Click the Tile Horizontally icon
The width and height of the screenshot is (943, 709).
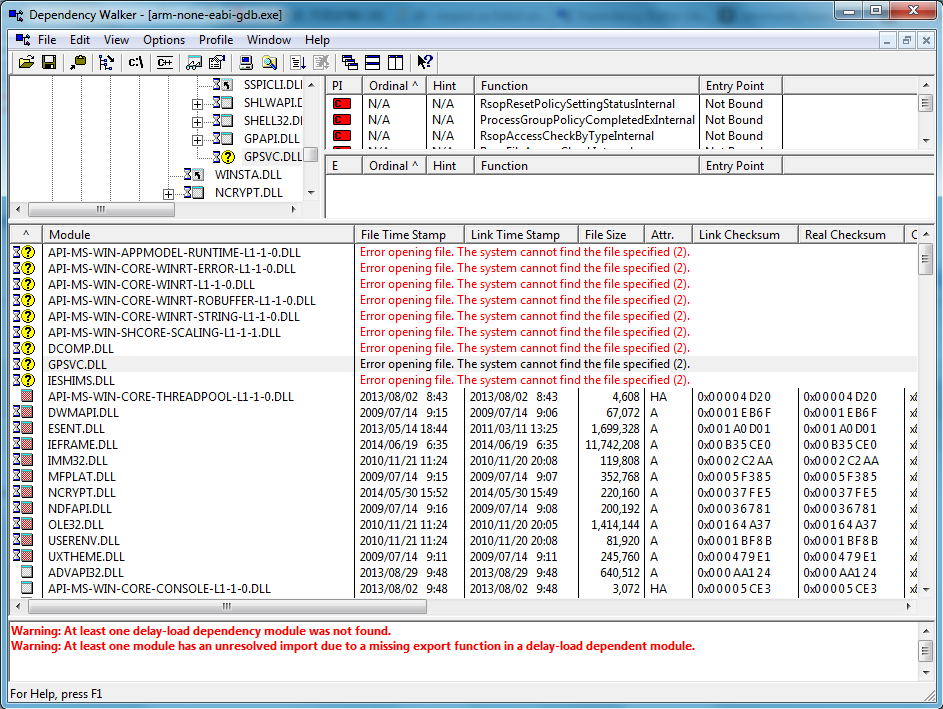tap(373, 62)
